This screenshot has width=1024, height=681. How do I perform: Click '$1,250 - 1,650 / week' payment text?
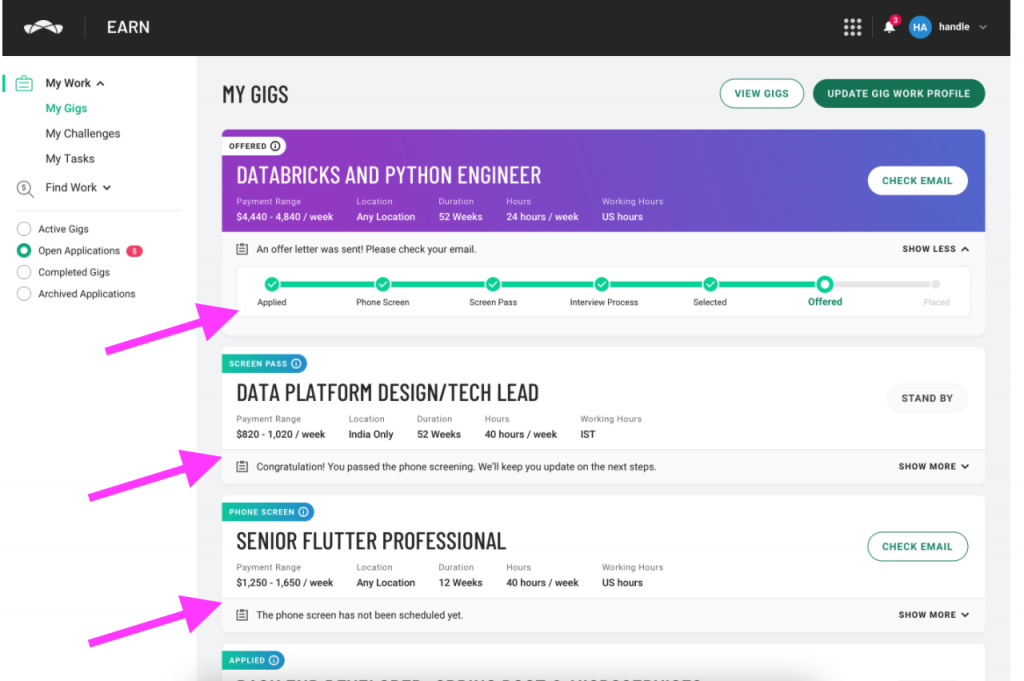285,582
